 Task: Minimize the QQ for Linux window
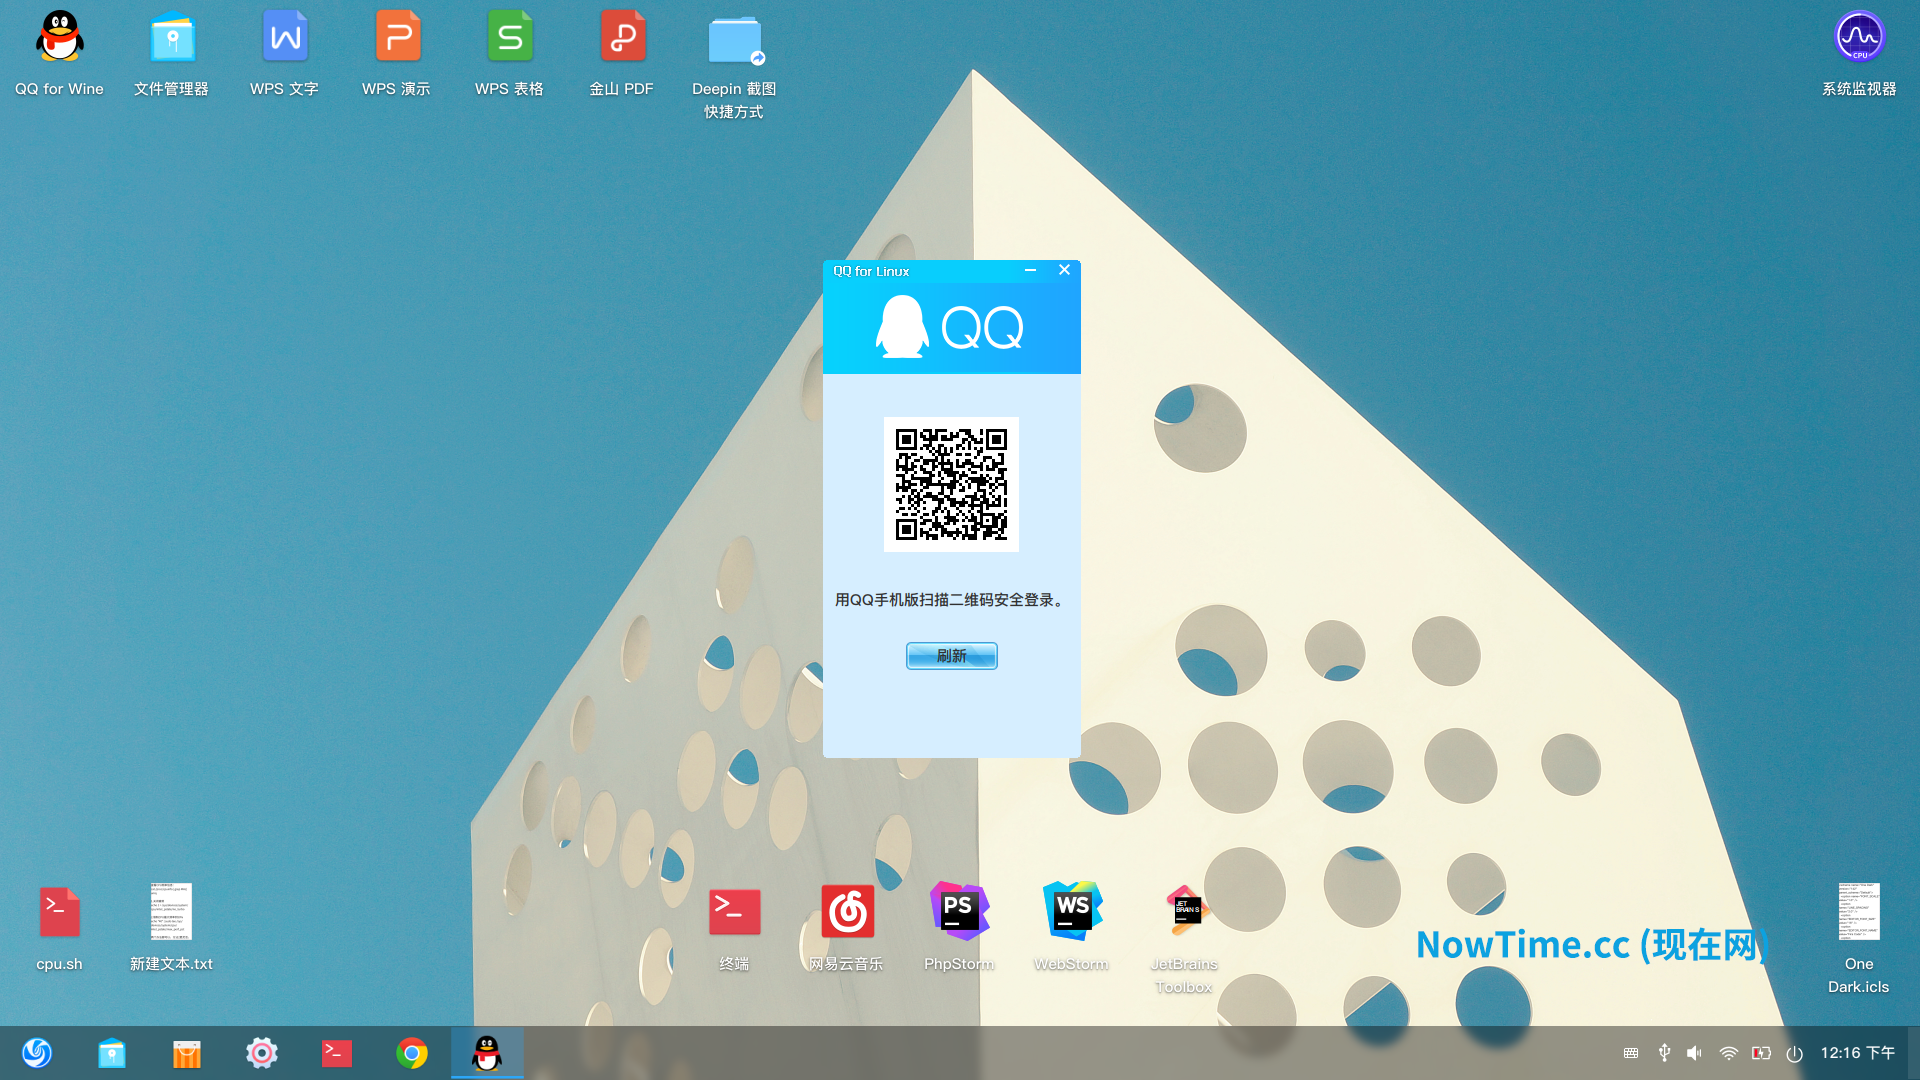(1030, 270)
